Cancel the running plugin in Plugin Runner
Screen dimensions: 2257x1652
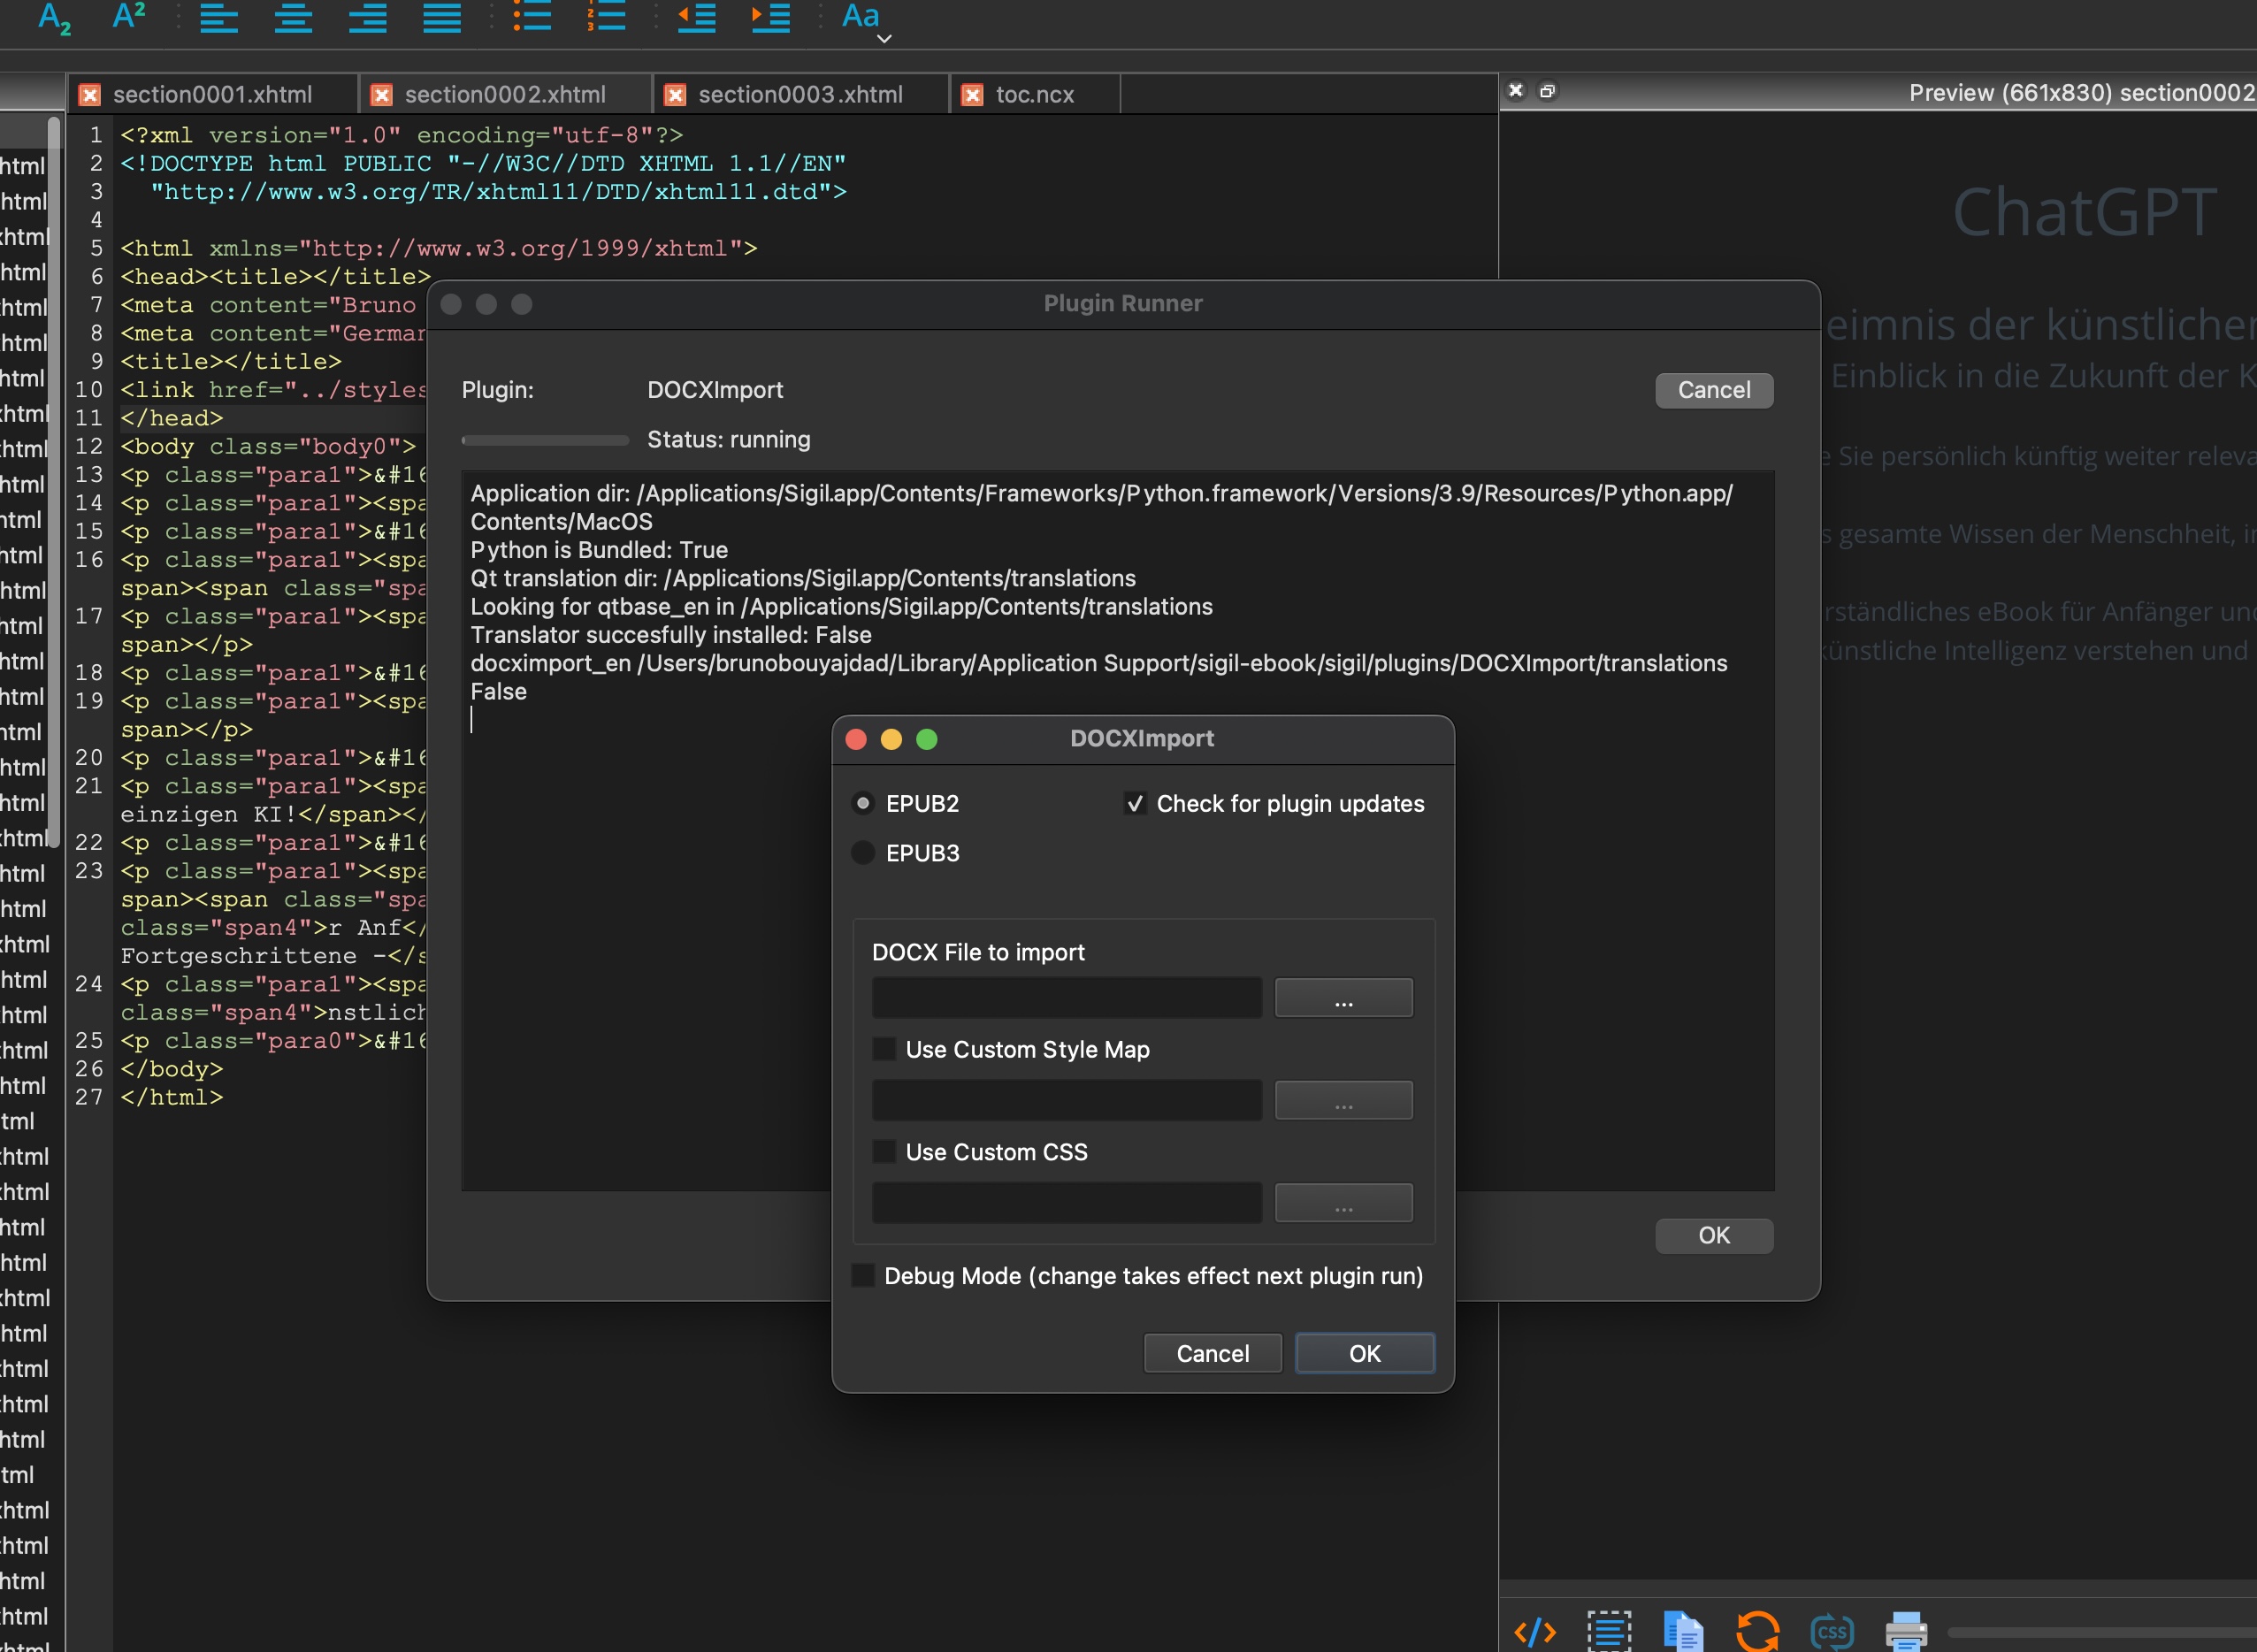[1713, 390]
